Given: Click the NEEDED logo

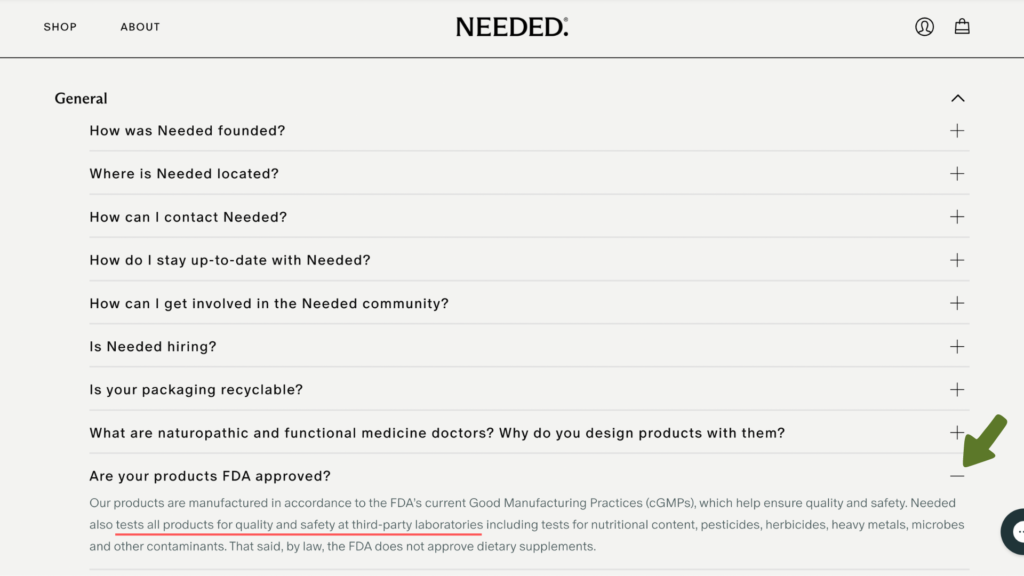Looking at the screenshot, I should click(512, 27).
